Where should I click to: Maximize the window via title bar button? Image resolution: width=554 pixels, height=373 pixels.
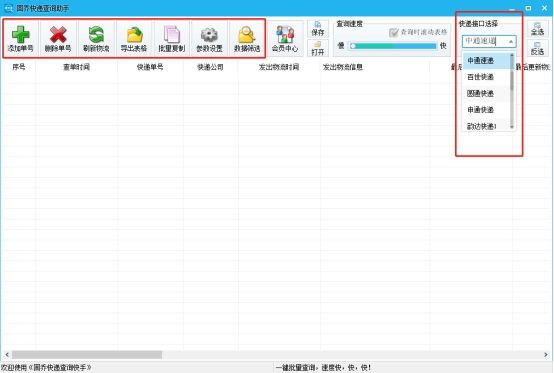(x=528, y=8)
